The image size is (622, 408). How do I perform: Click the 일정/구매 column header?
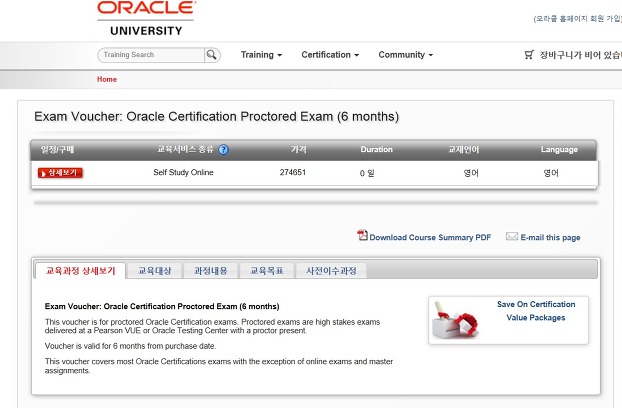pyautogui.click(x=58, y=149)
